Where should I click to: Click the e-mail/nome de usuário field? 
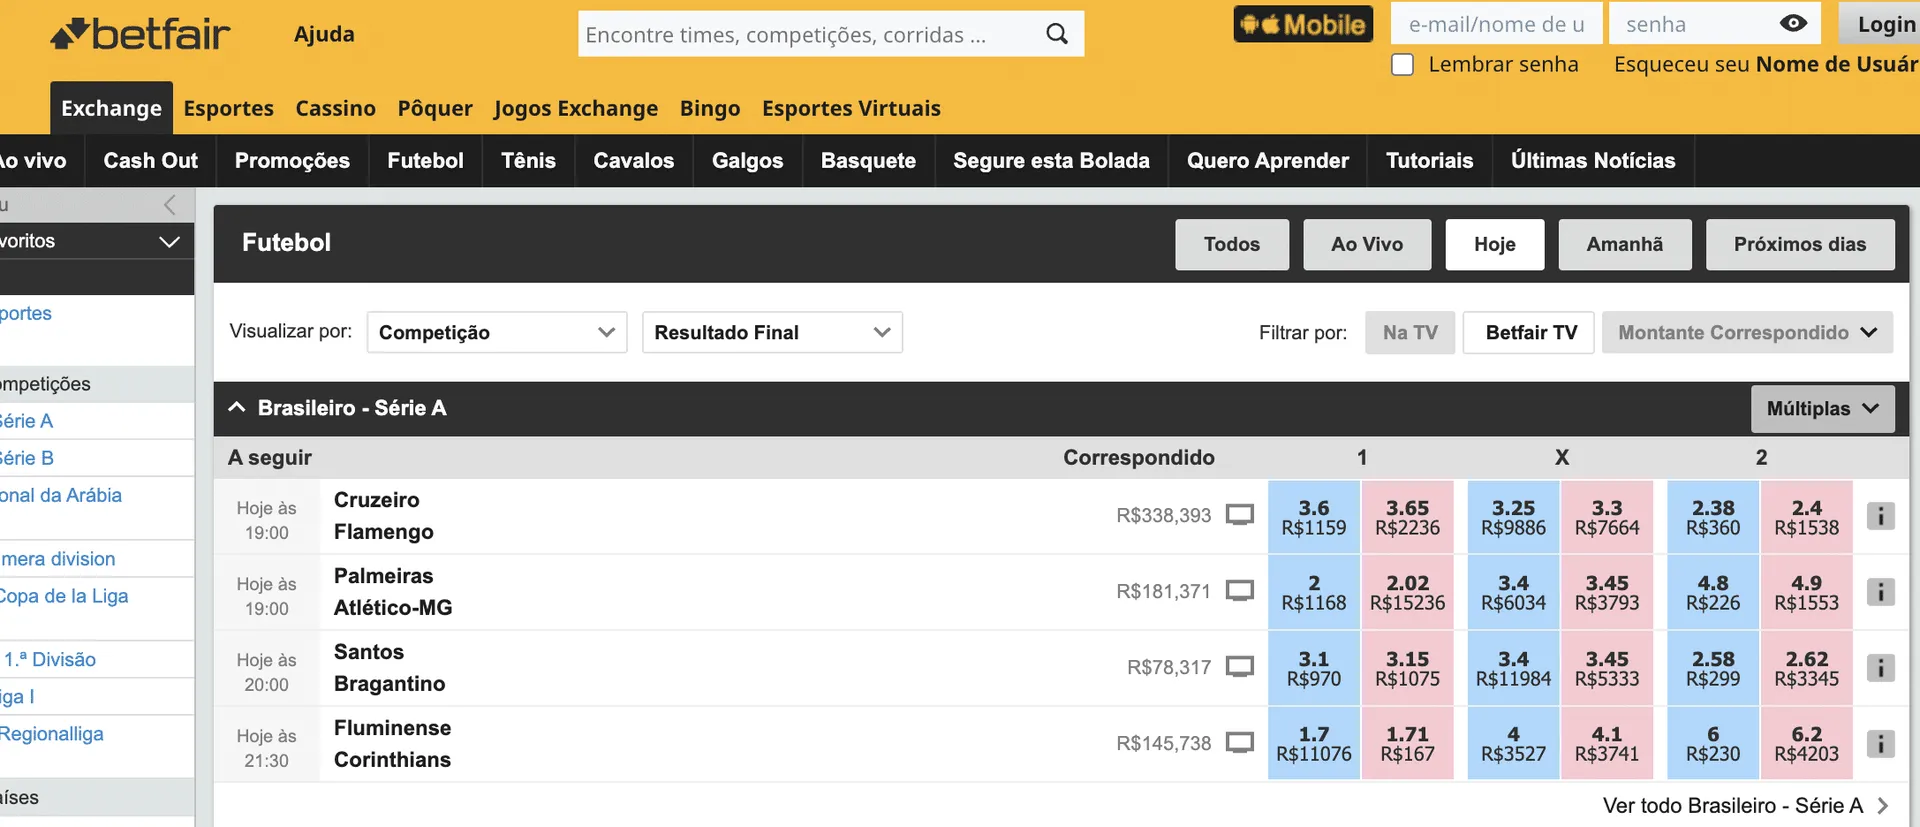tap(1496, 24)
